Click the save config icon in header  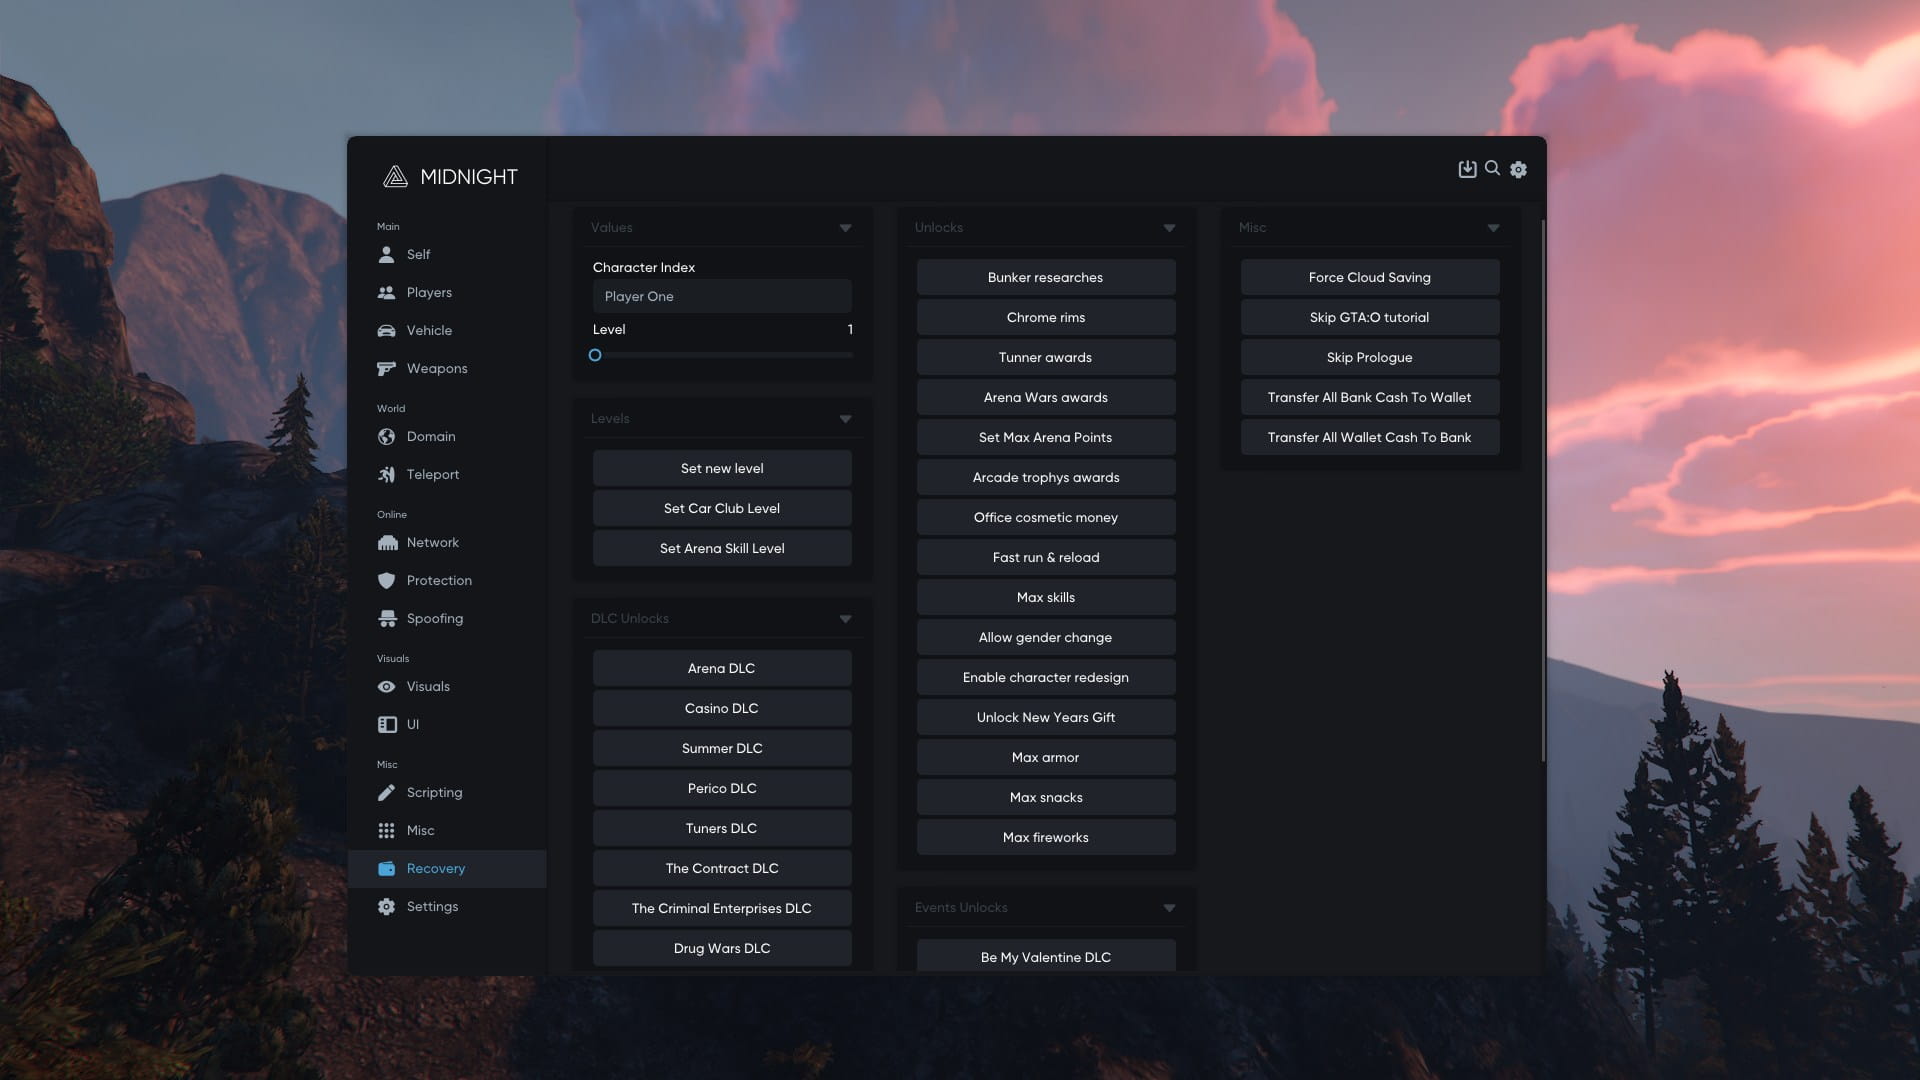(x=1467, y=169)
